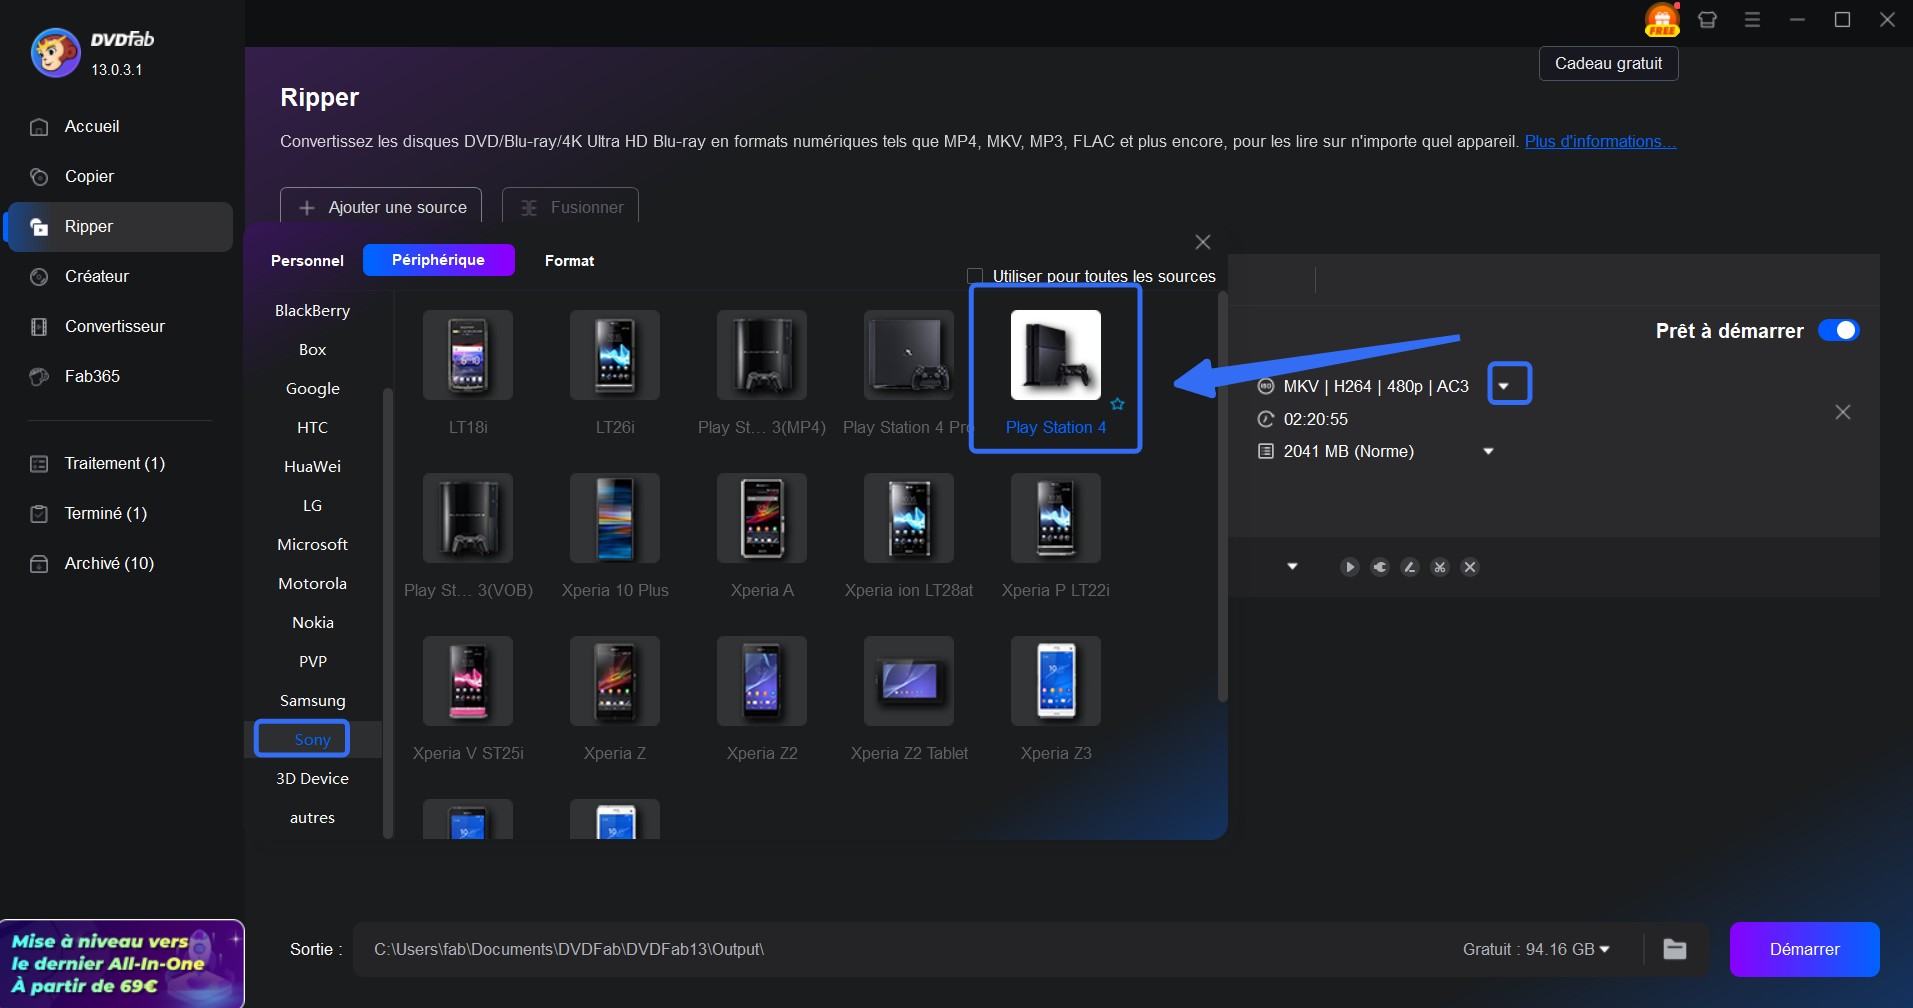Select Box device brand
The height and width of the screenshot is (1008, 1913).
[x=313, y=350]
